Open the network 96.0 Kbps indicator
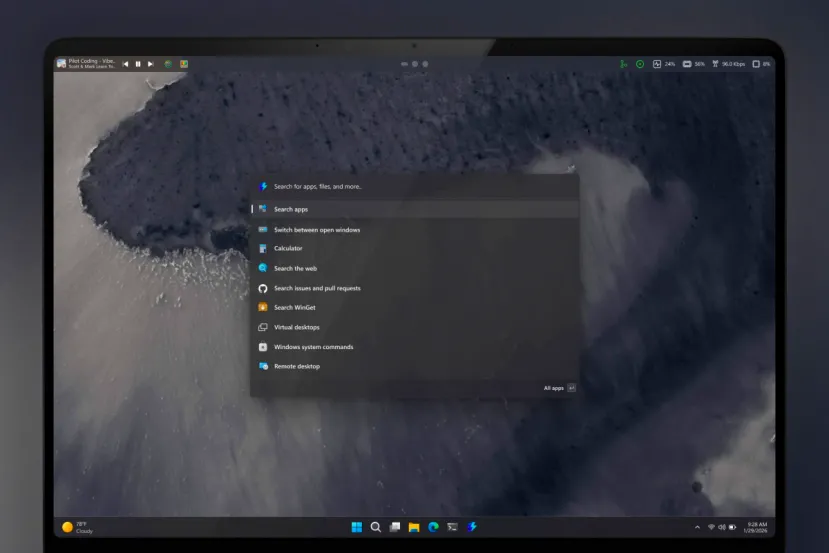829x553 pixels. click(x=729, y=64)
